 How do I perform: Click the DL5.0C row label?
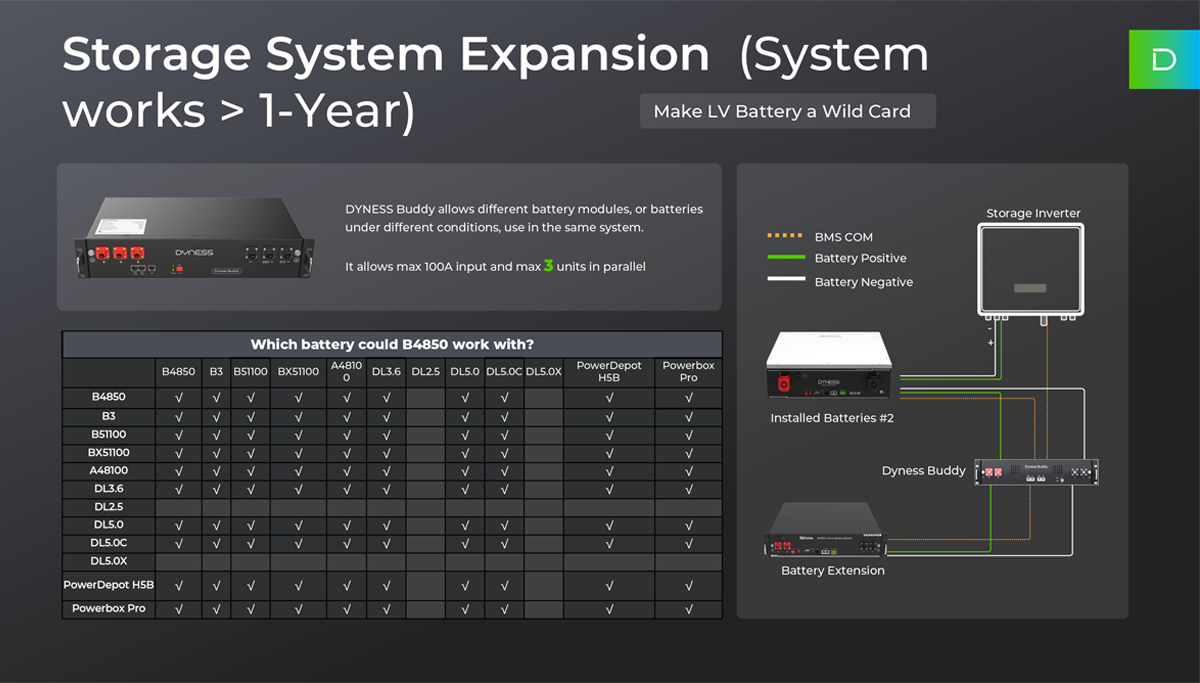coord(108,543)
